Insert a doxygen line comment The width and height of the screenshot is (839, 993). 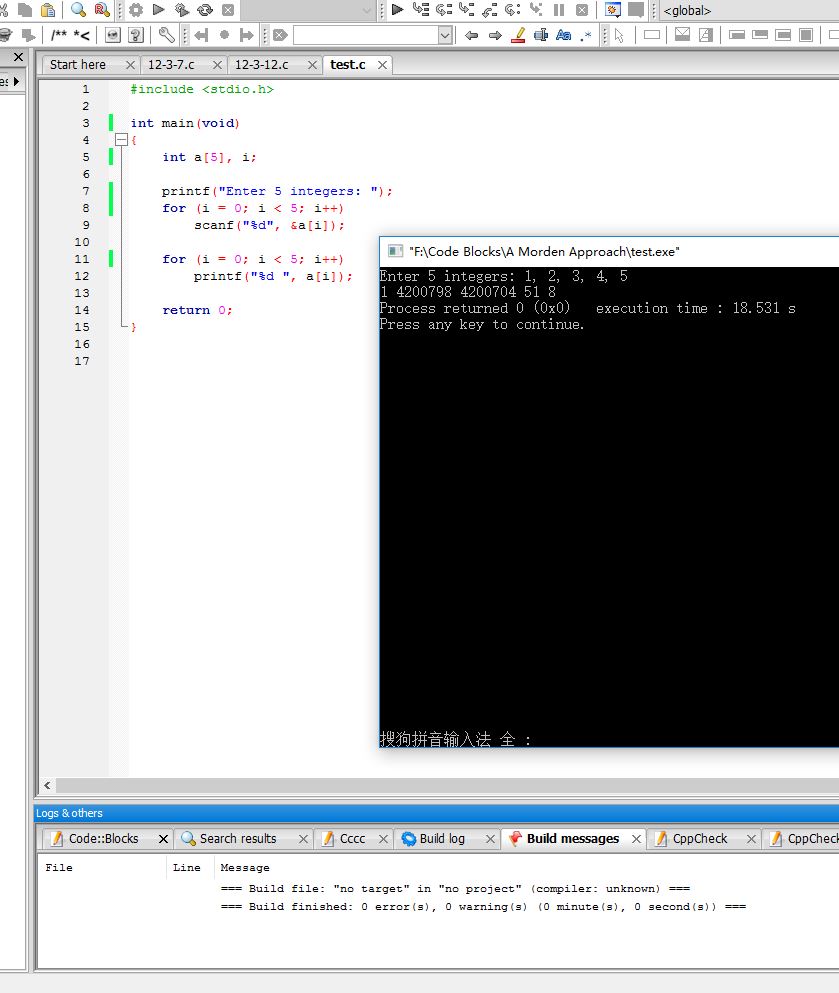point(82,35)
